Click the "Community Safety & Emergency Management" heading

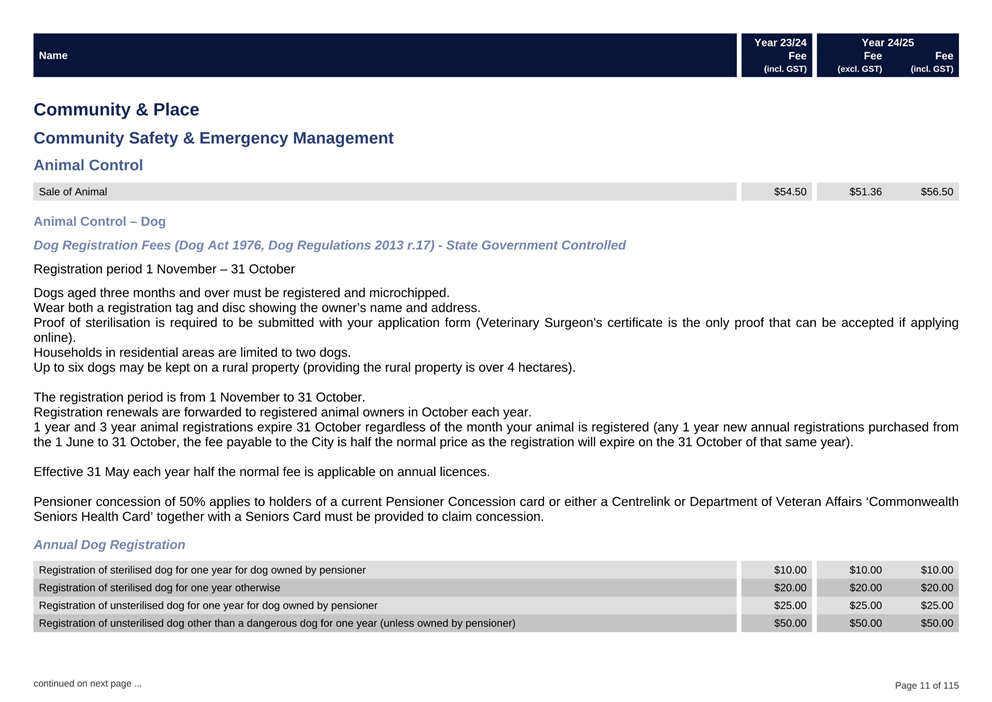click(x=213, y=138)
